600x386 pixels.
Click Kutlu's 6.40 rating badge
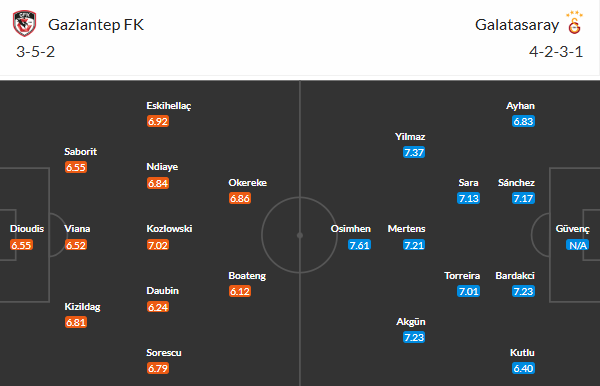(x=523, y=368)
